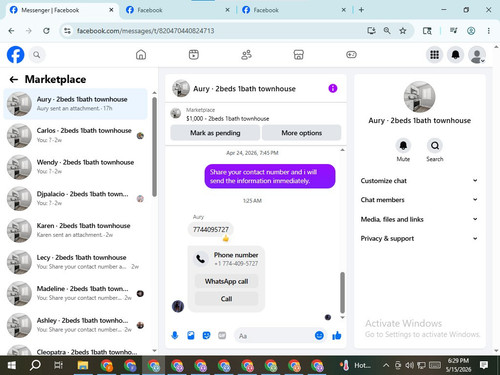Image resolution: width=500 pixels, height=375 pixels.
Task: Open Windows notification center
Action: click(484, 365)
